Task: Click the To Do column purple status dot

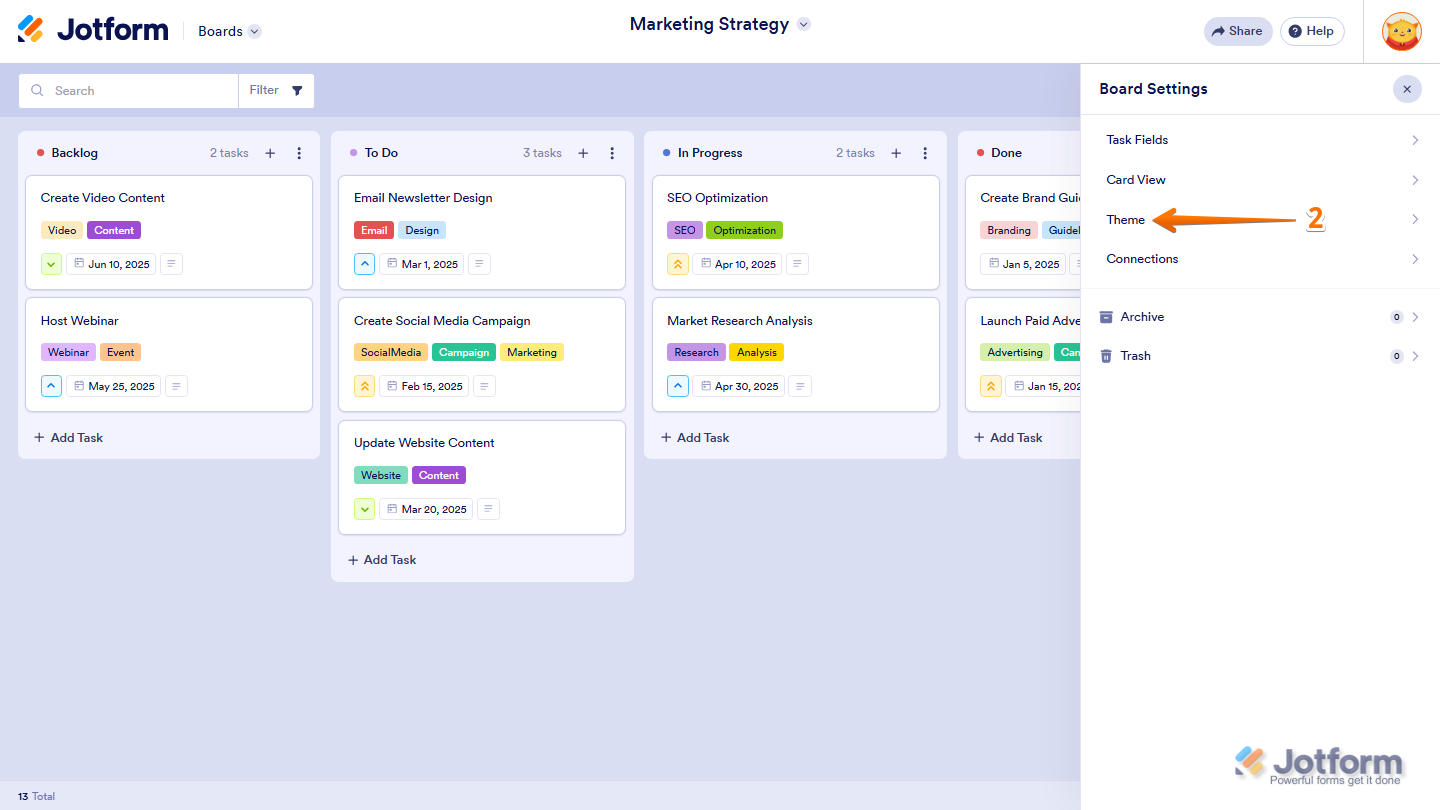Action: pos(353,153)
